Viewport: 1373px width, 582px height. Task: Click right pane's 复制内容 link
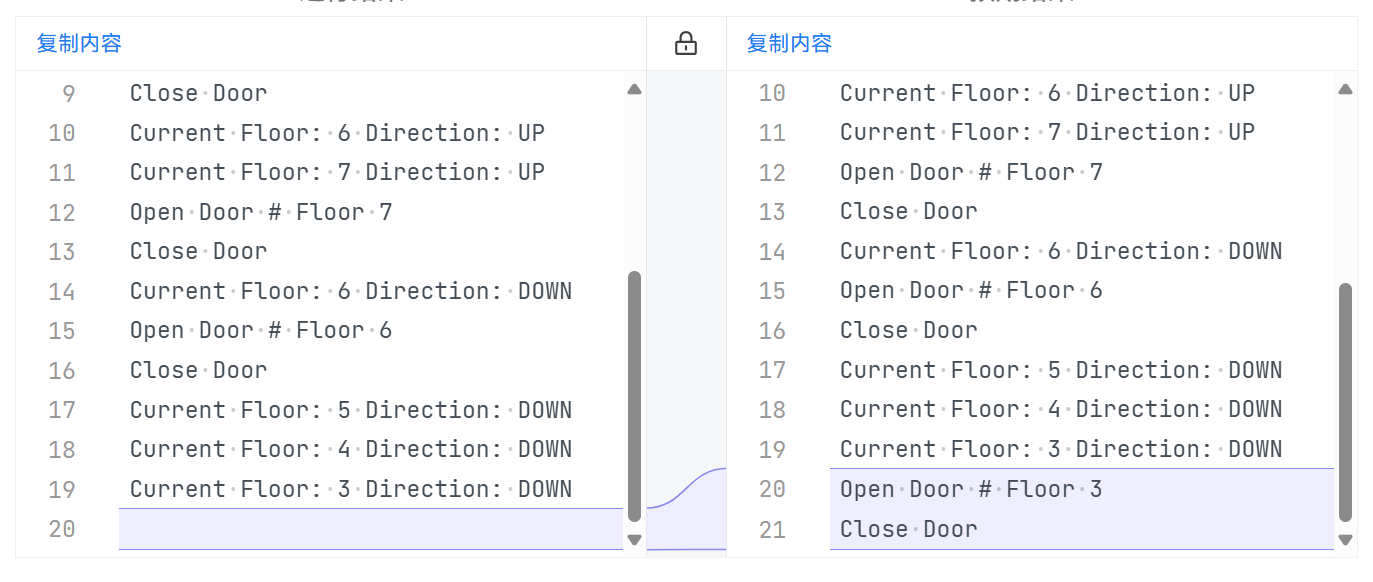pyautogui.click(x=789, y=43)
